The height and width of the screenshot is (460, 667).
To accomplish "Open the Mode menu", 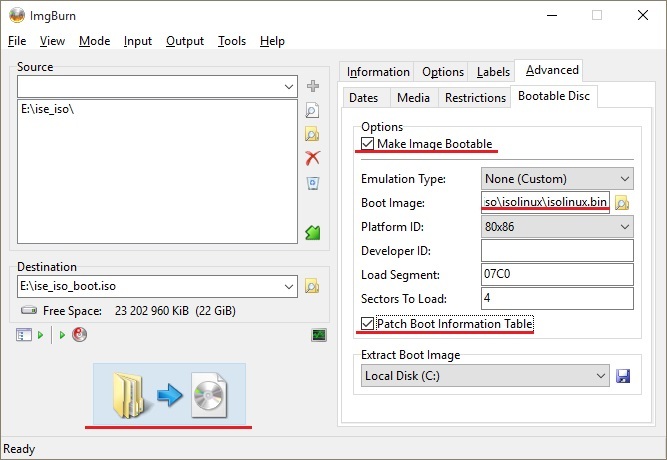I will (x=94, y=41).
